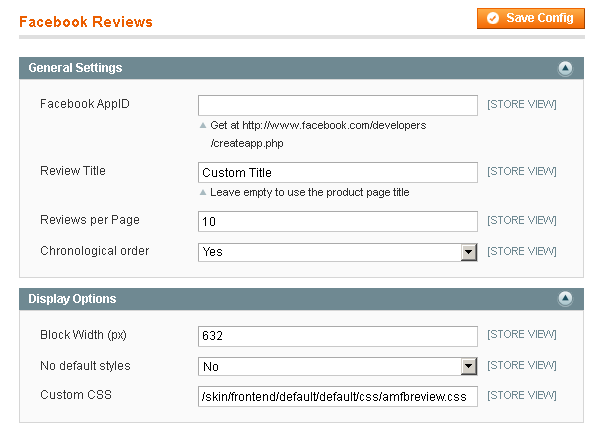
Task: Collapse General Settings with the arrow icon
Action: pos(565,68)
